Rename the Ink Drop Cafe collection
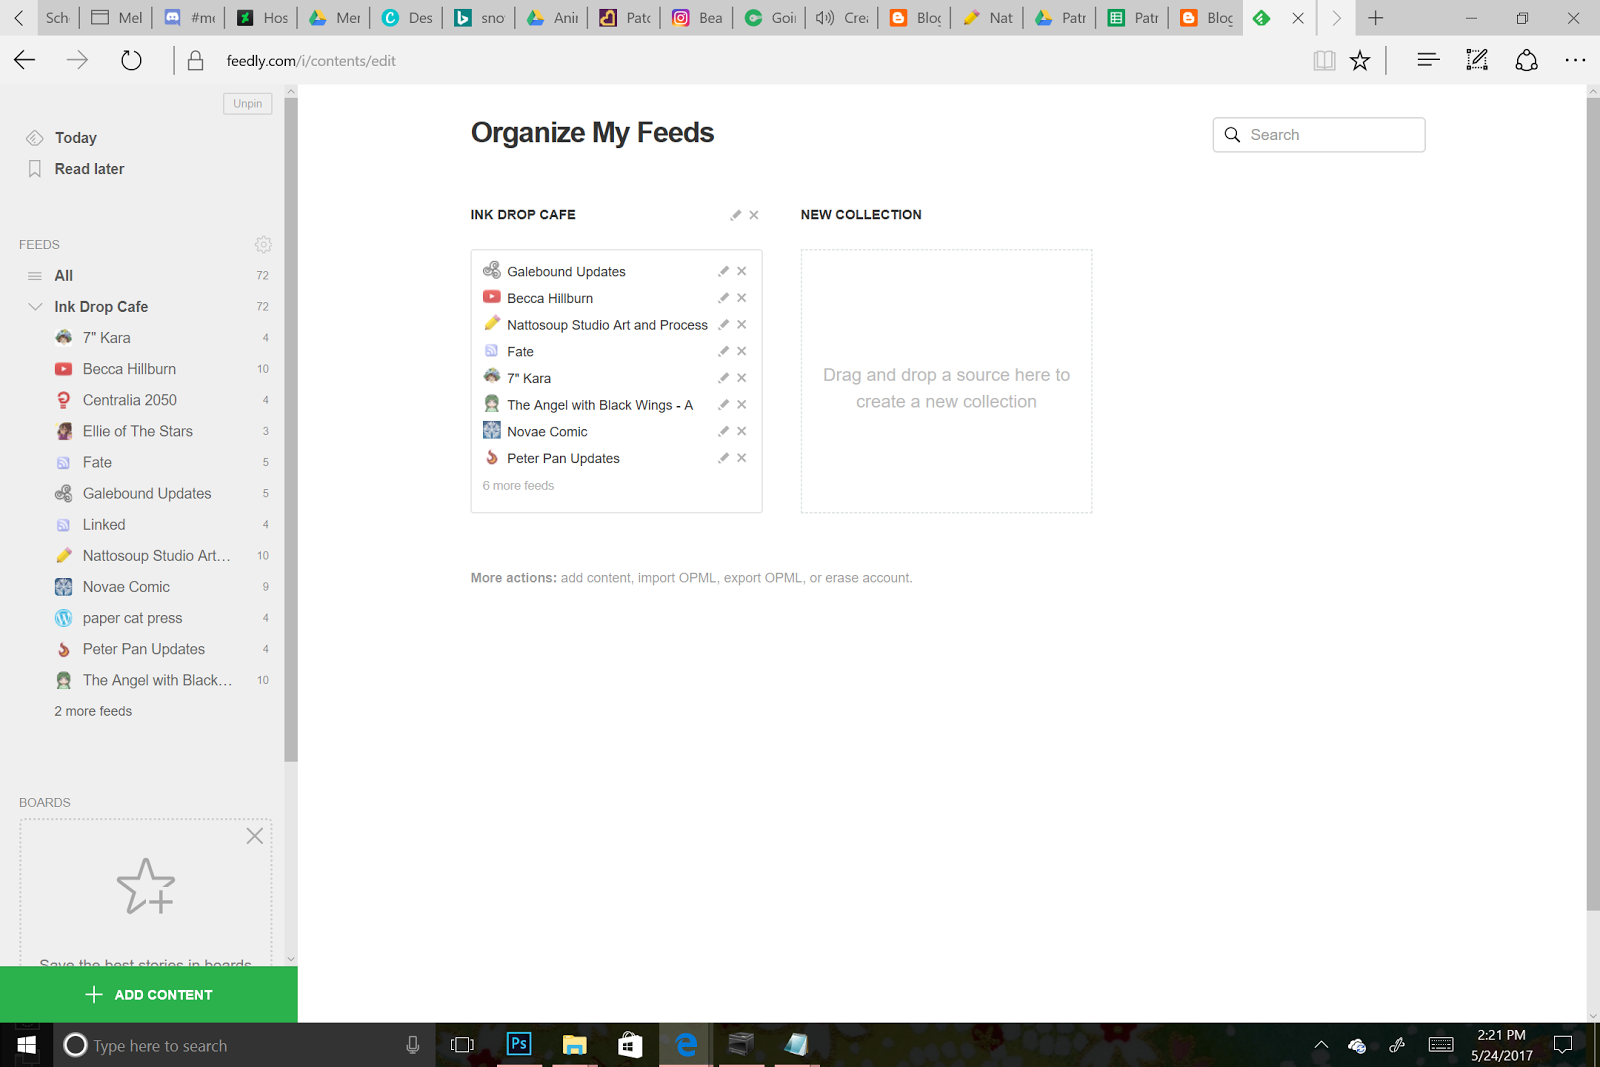The width and height of the screenshot is (1600, 1067). coord(736,215)
